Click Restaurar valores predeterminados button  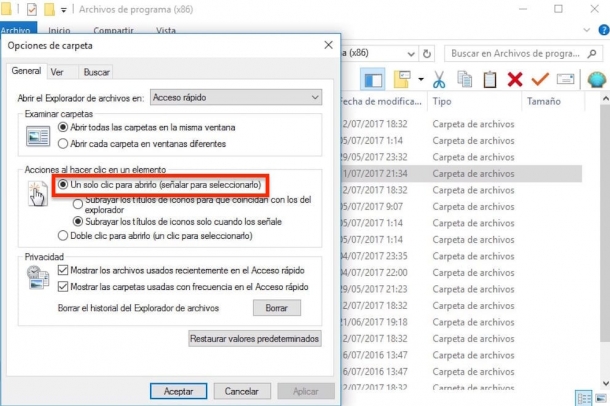[x=255, y=338]
